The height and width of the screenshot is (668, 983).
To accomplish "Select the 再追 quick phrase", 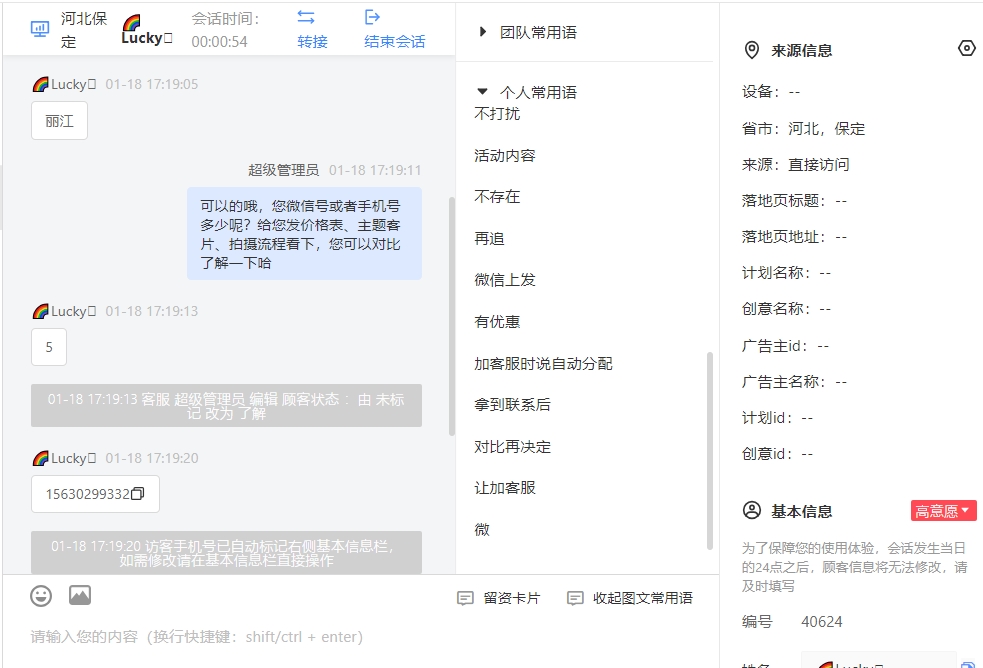I will (489, 239).
